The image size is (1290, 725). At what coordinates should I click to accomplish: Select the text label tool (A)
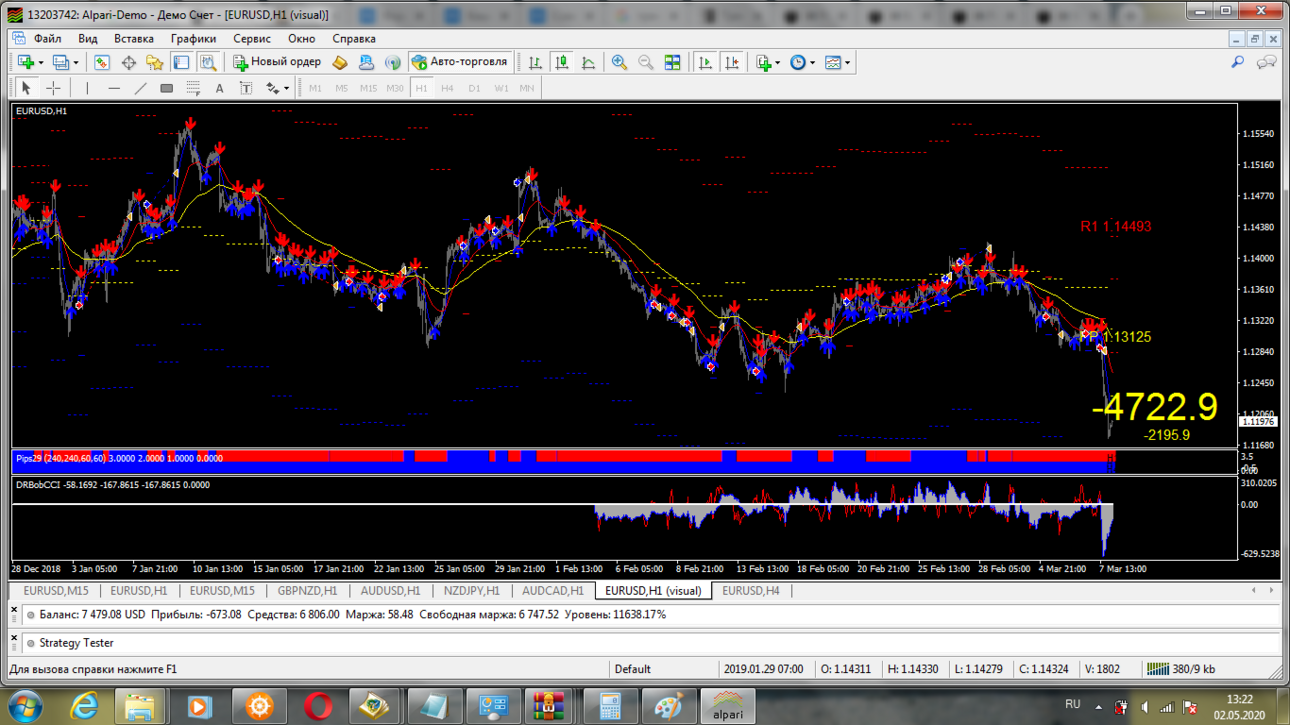tap(219, 88)
